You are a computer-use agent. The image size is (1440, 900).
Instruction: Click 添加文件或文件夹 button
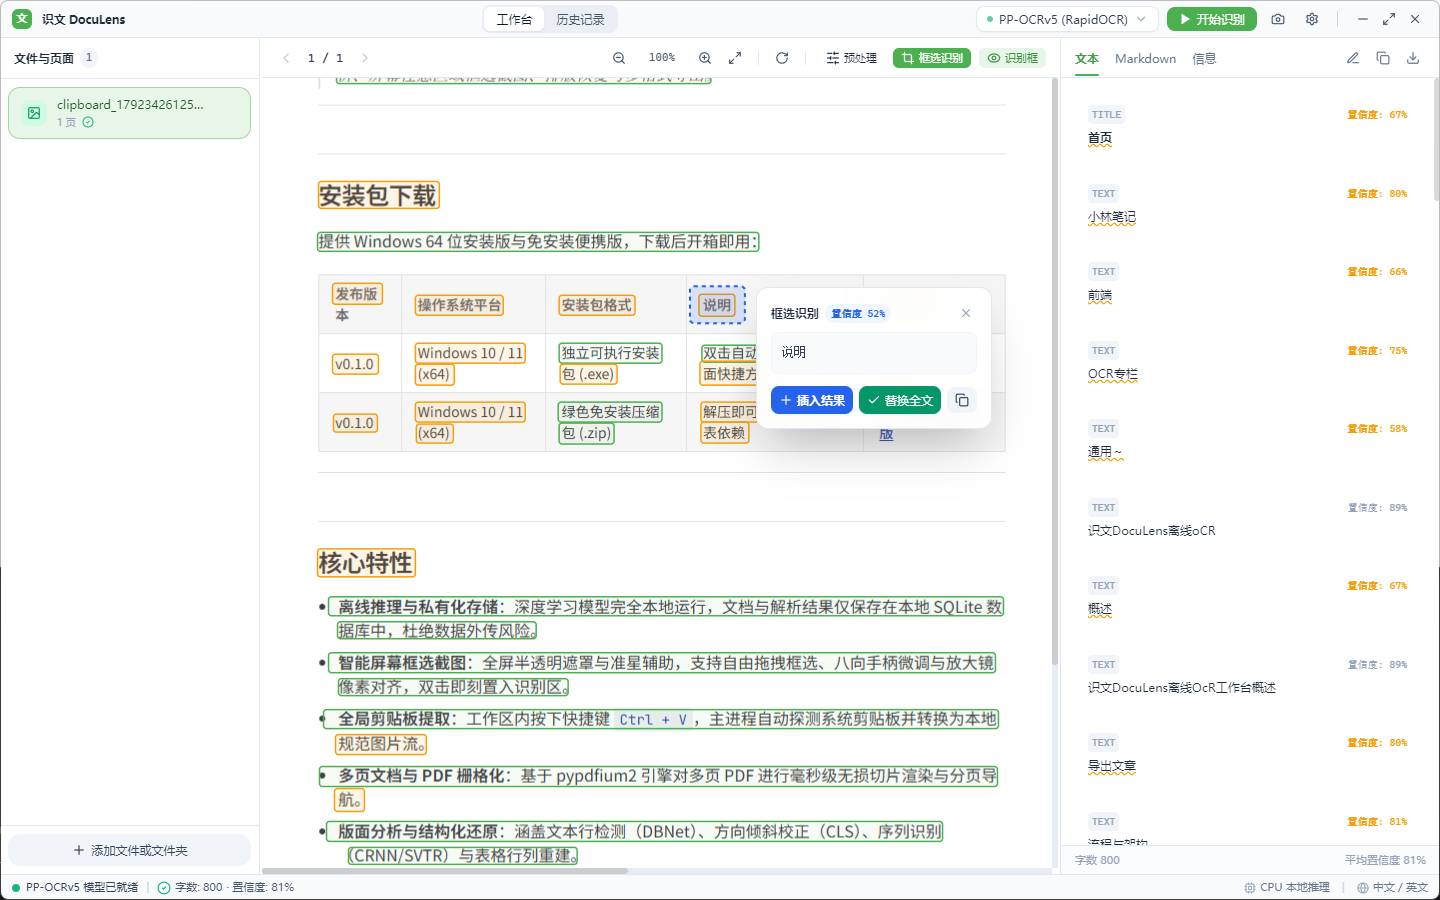click(x=130, y=850)
